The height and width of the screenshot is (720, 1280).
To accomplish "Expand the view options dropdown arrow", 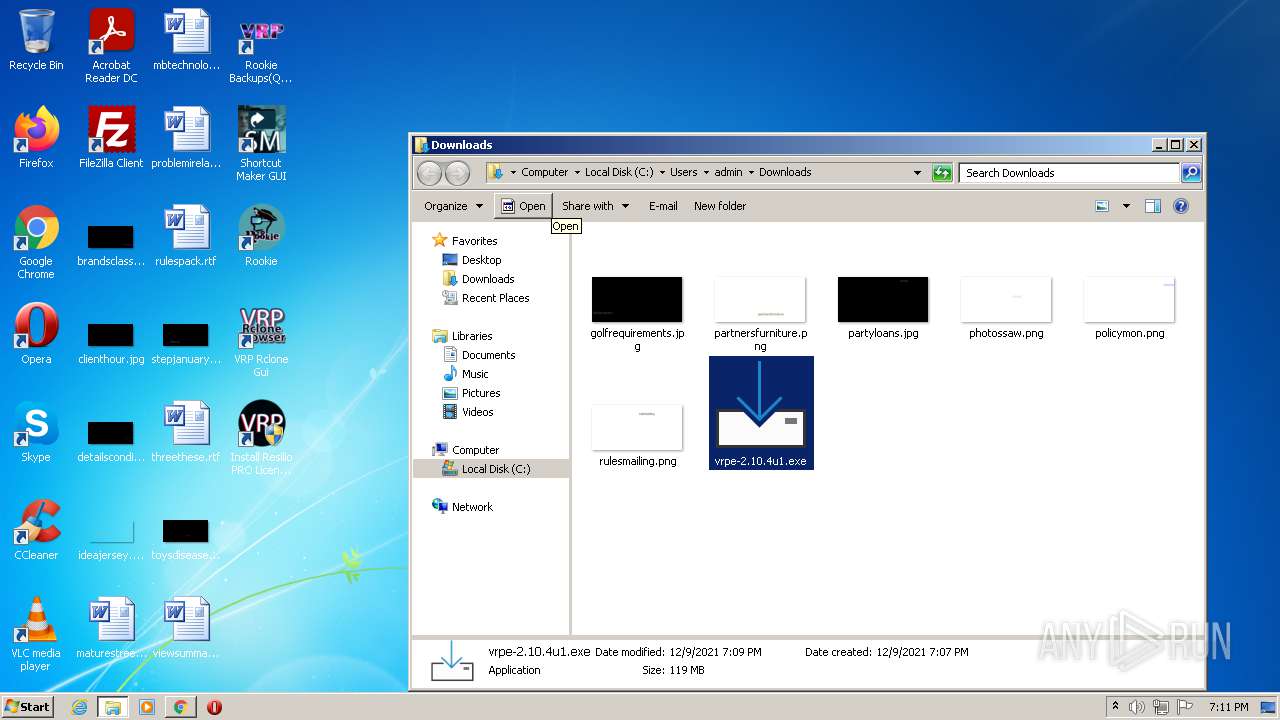I will [x=1126, y=206].
